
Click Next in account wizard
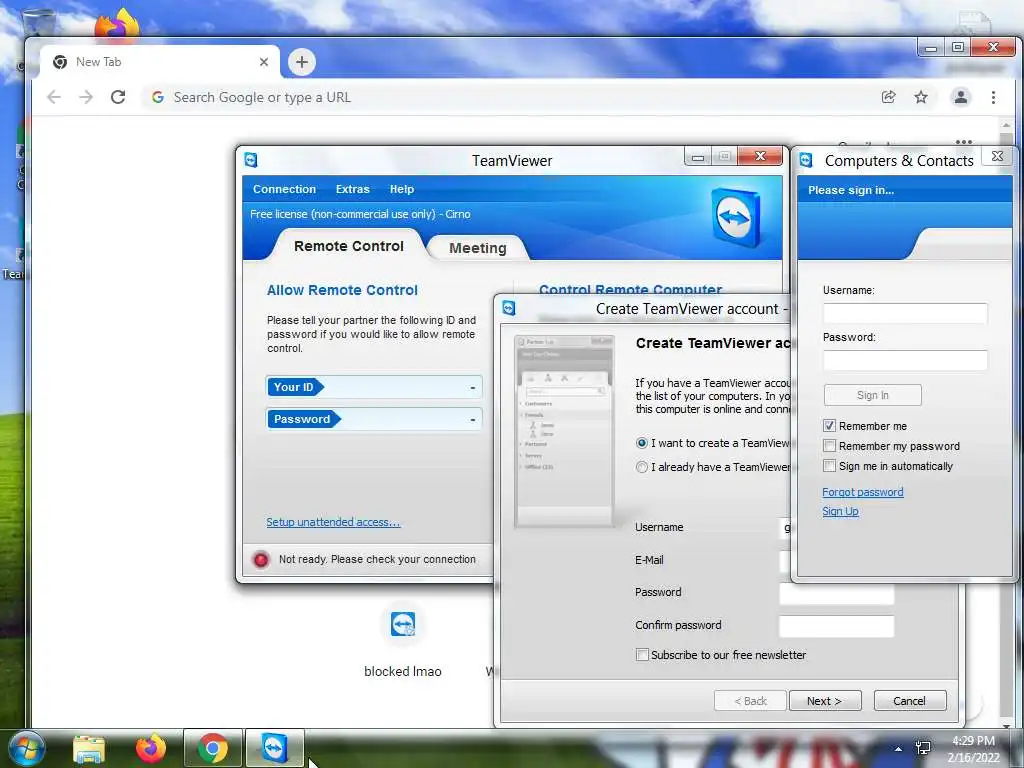click(825, 701)
